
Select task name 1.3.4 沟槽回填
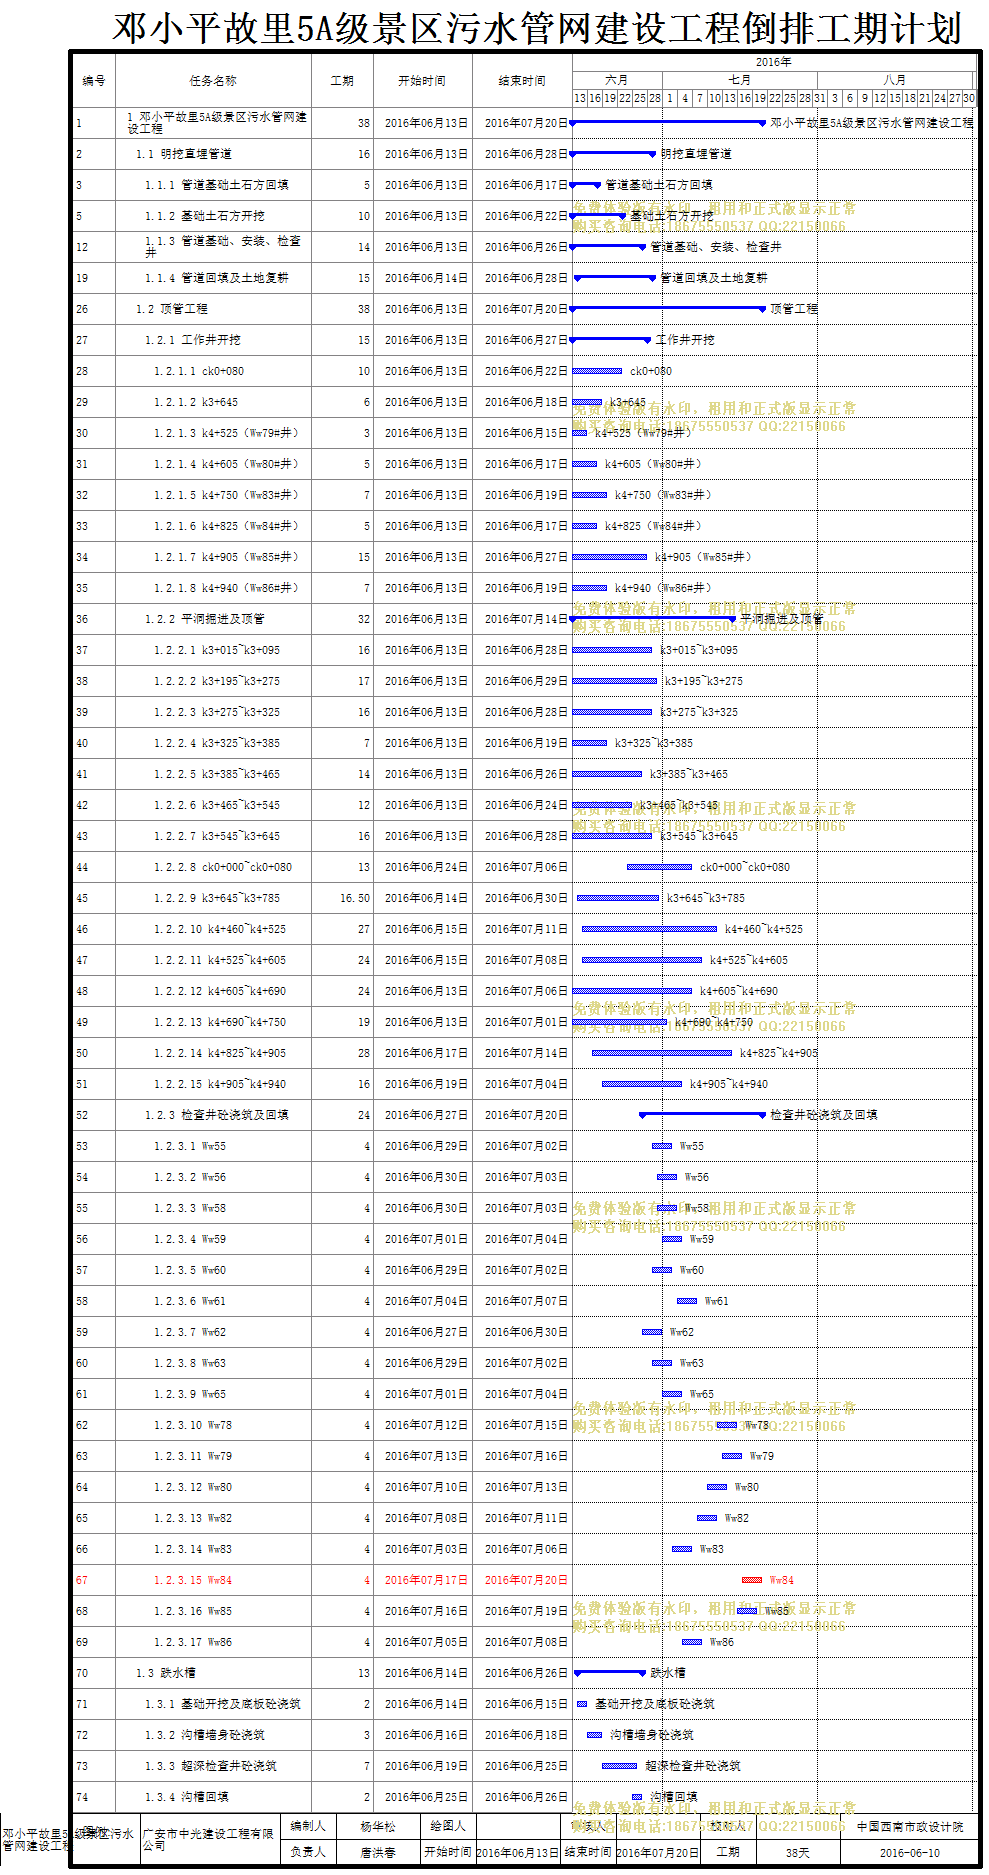coord(186,1797)
